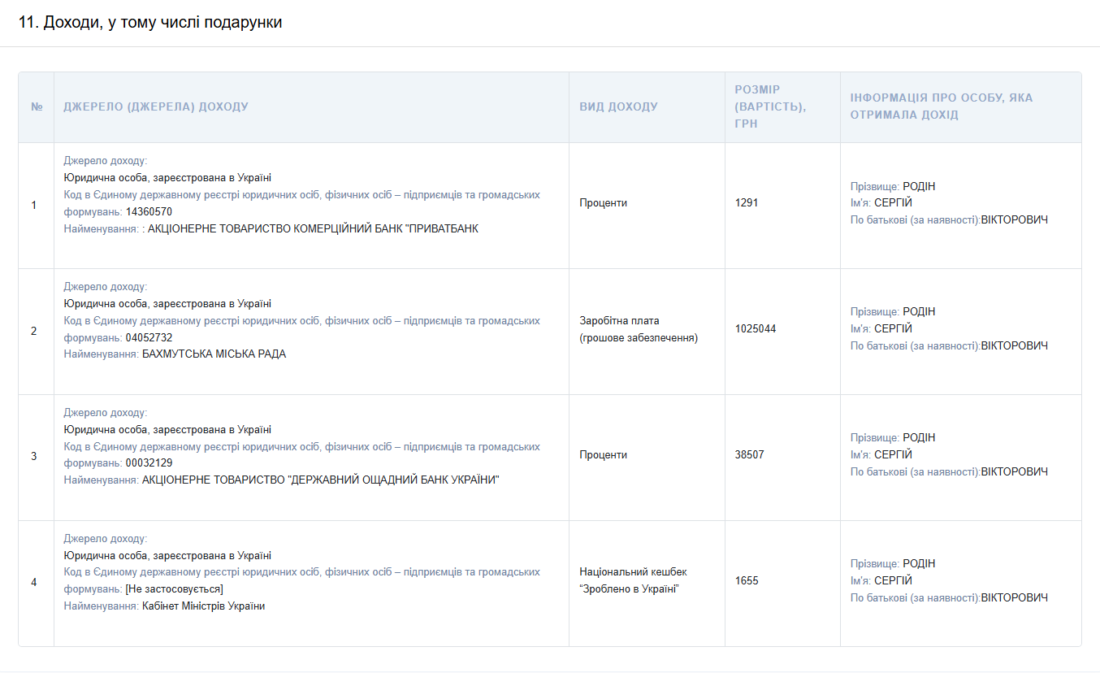Select the "Розмір (вартість), грн" column header

[x=770, y=107]
